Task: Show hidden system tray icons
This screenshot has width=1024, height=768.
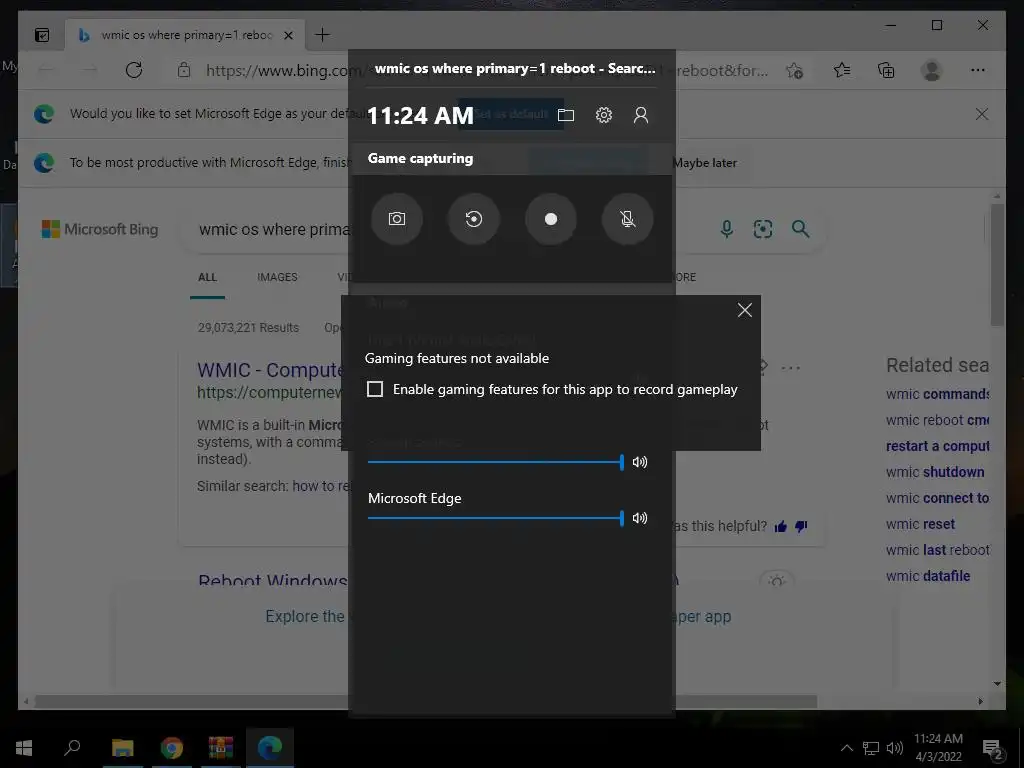Action: tap(846, 748)
